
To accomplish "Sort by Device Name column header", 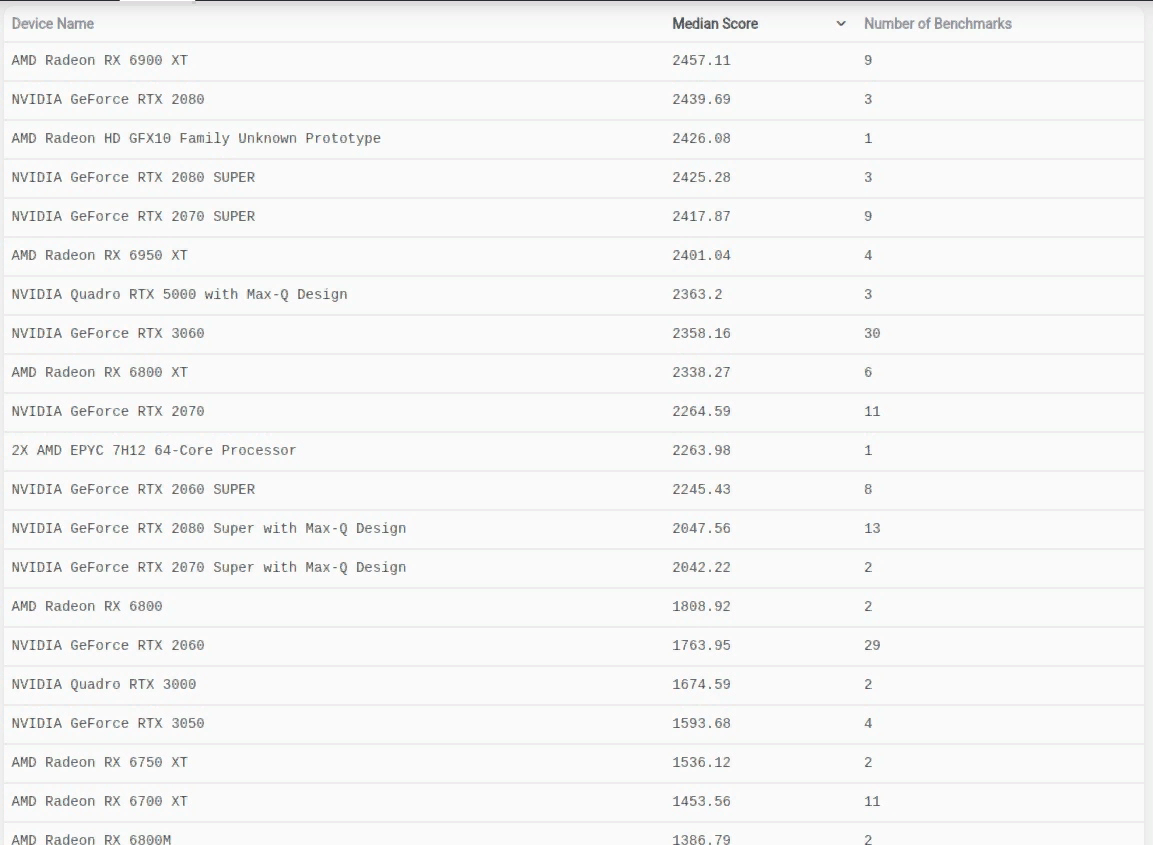I will 53,24.
